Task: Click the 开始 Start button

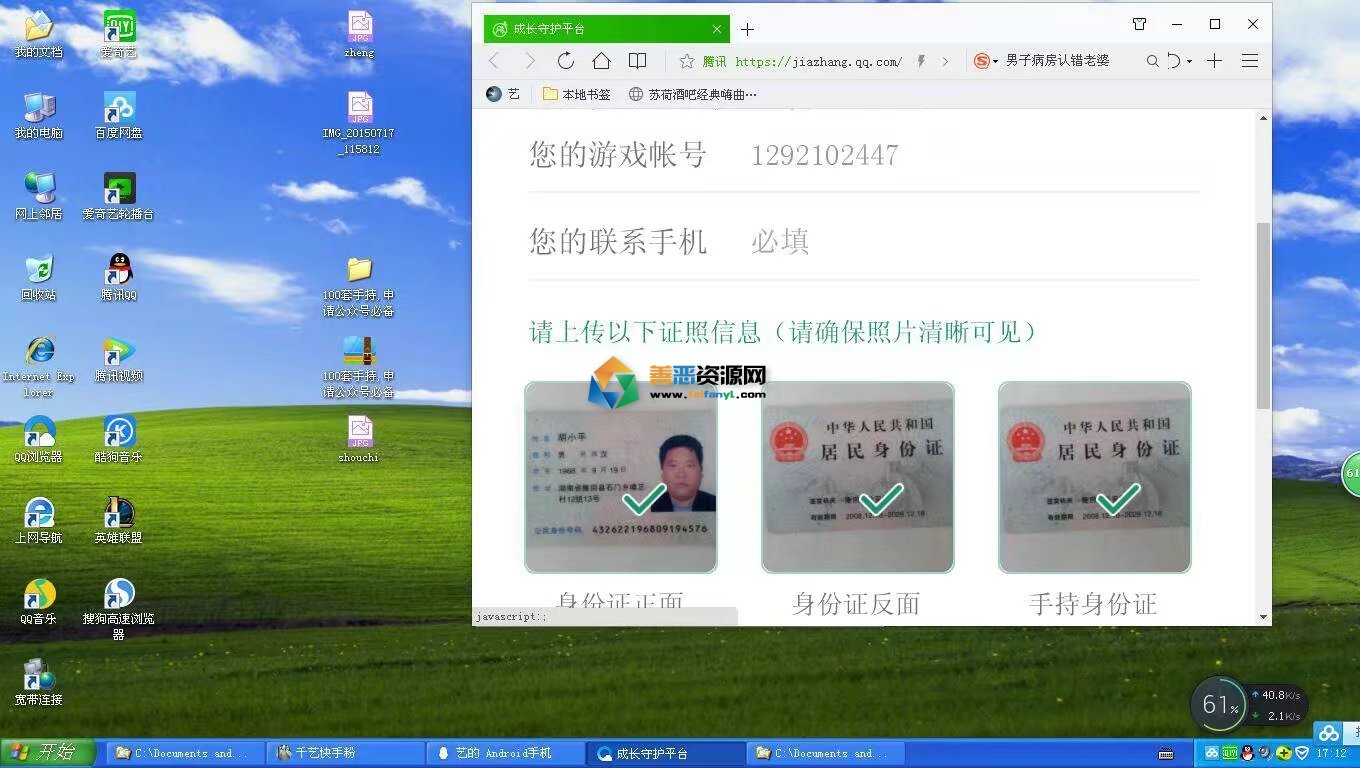Action: tap(47, 753)
